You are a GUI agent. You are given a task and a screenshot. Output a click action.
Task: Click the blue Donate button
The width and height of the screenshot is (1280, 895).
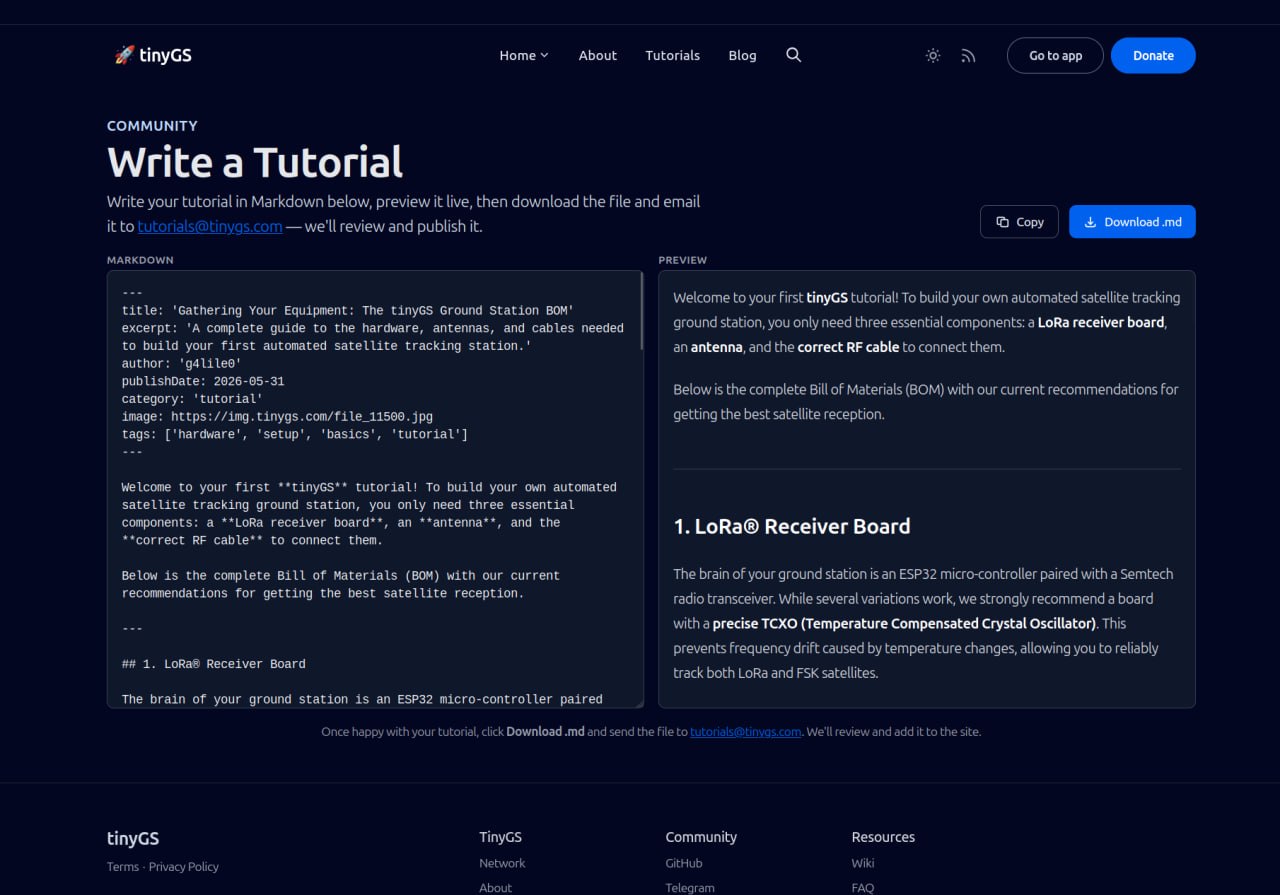tap(1153, 56)
